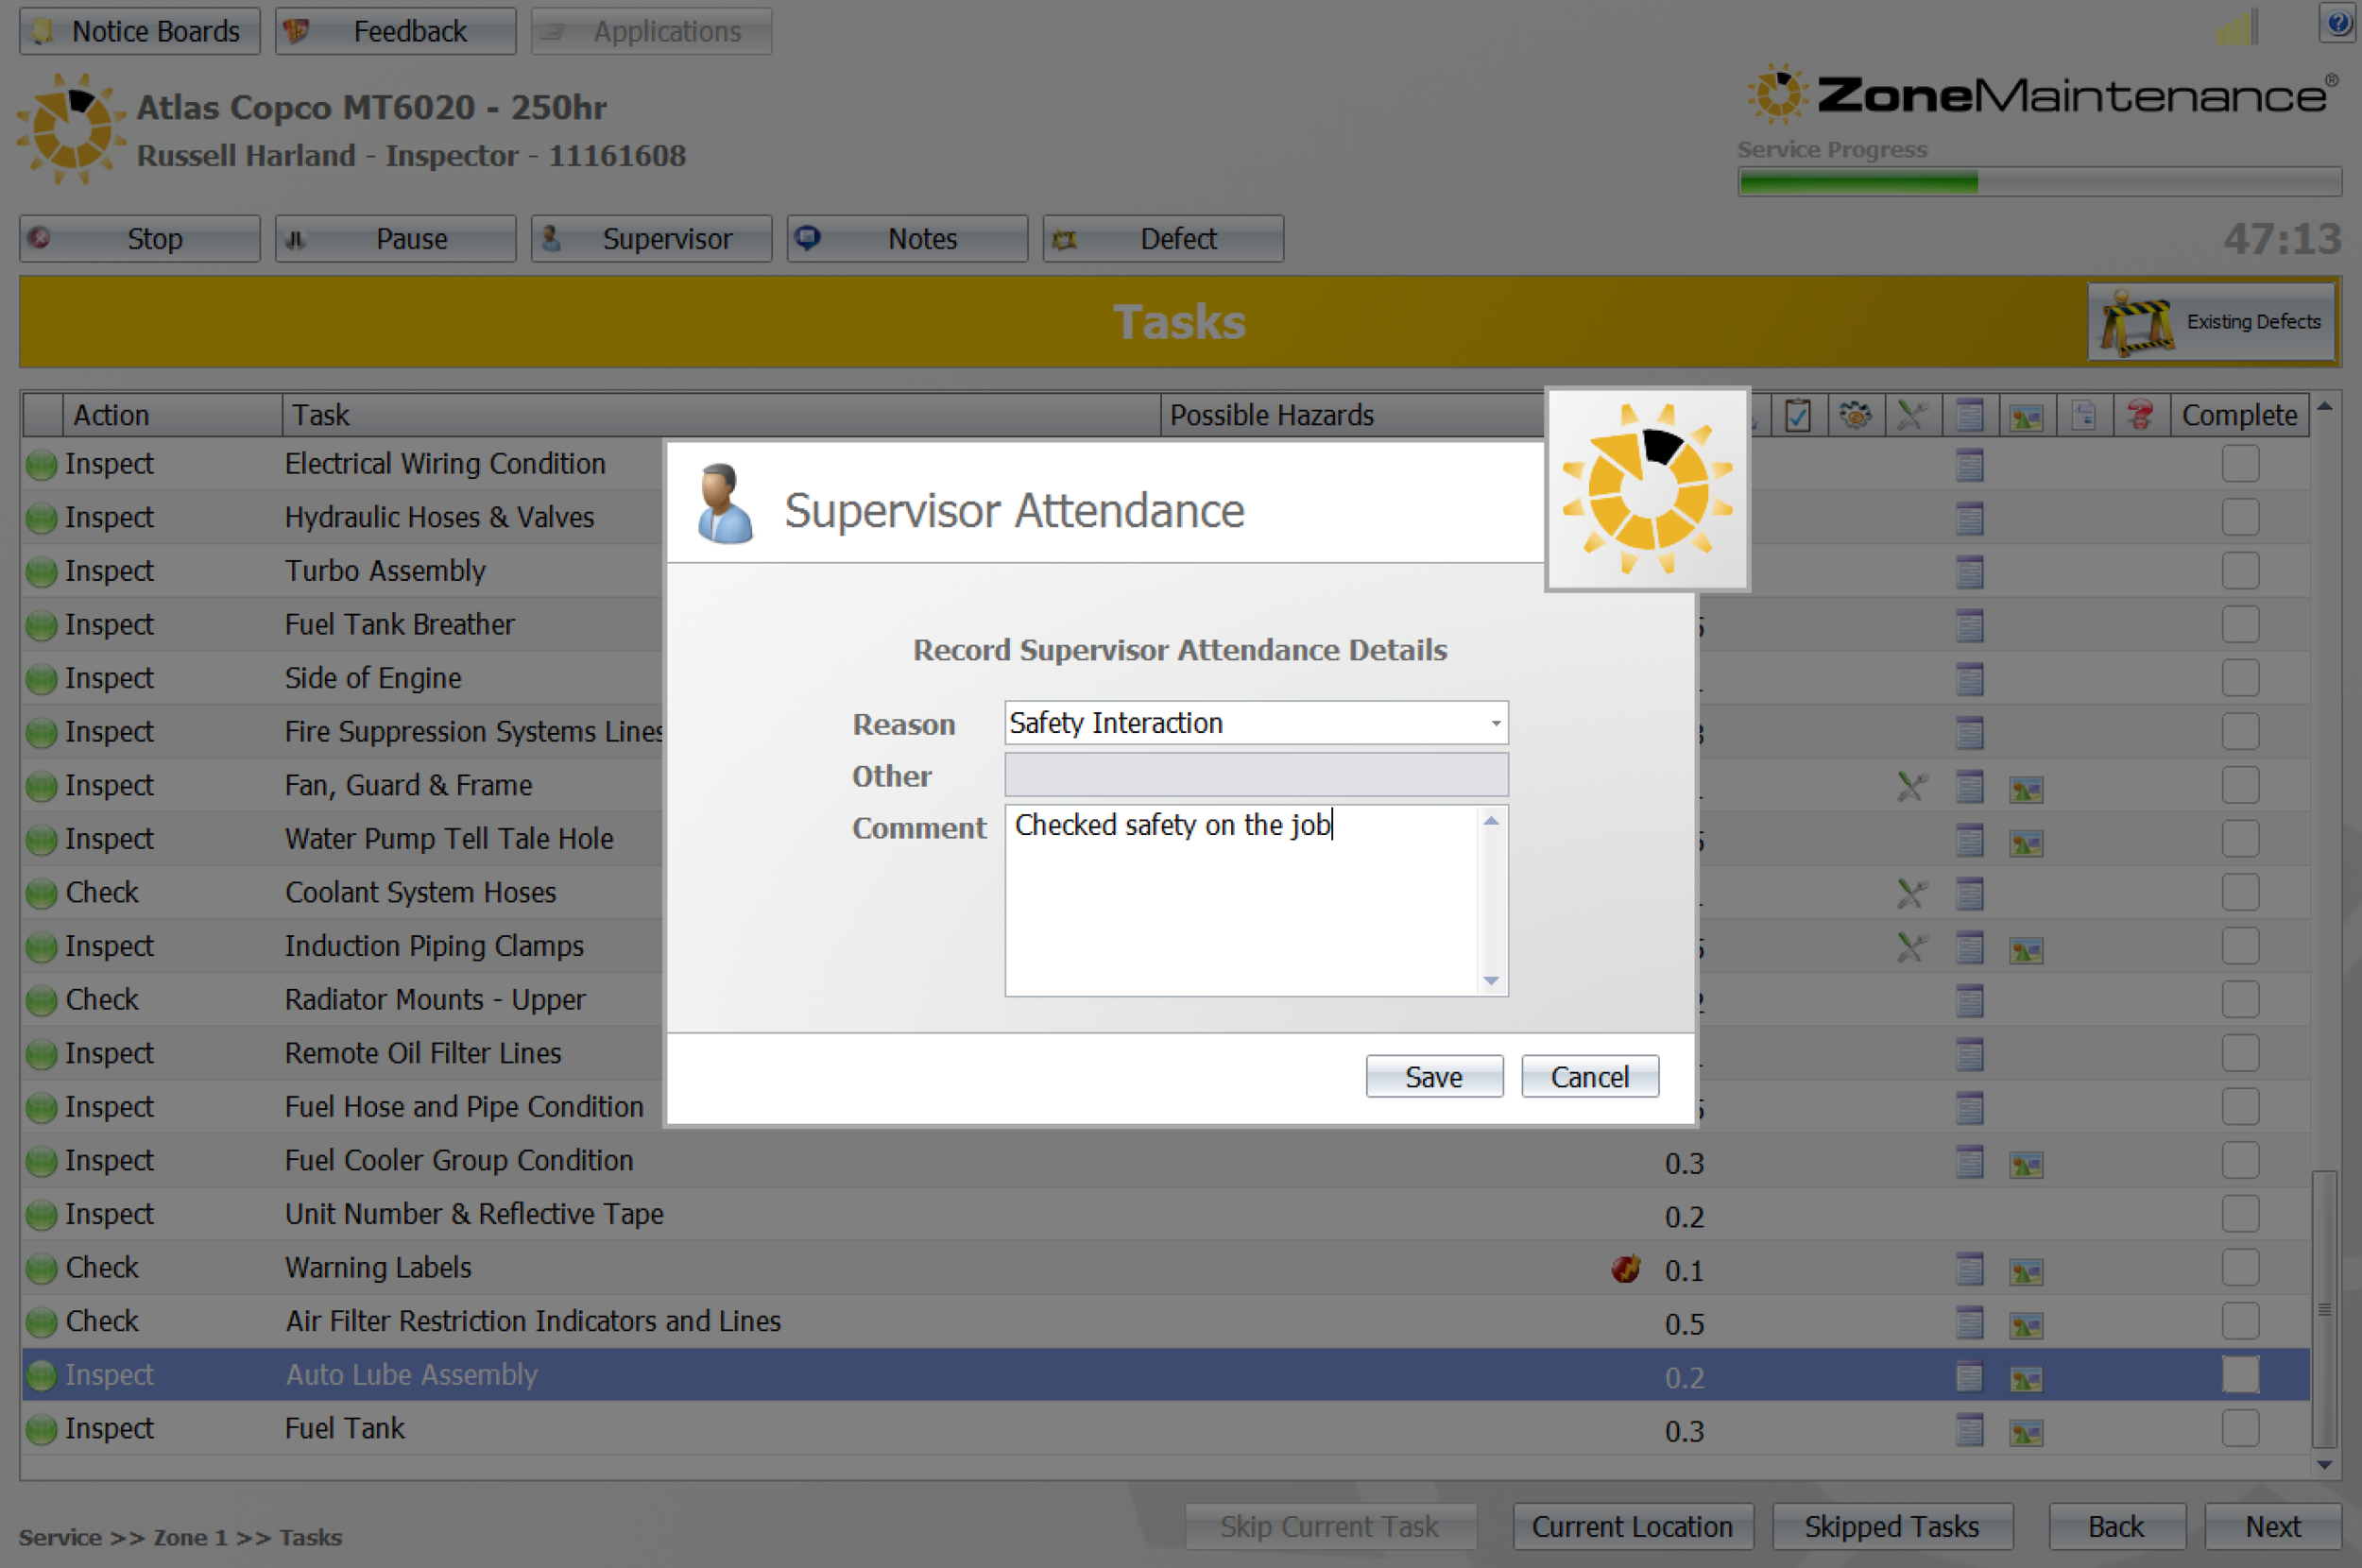Click into the Other text field
2362x1568 pixels.
[x=1255, y=775]
